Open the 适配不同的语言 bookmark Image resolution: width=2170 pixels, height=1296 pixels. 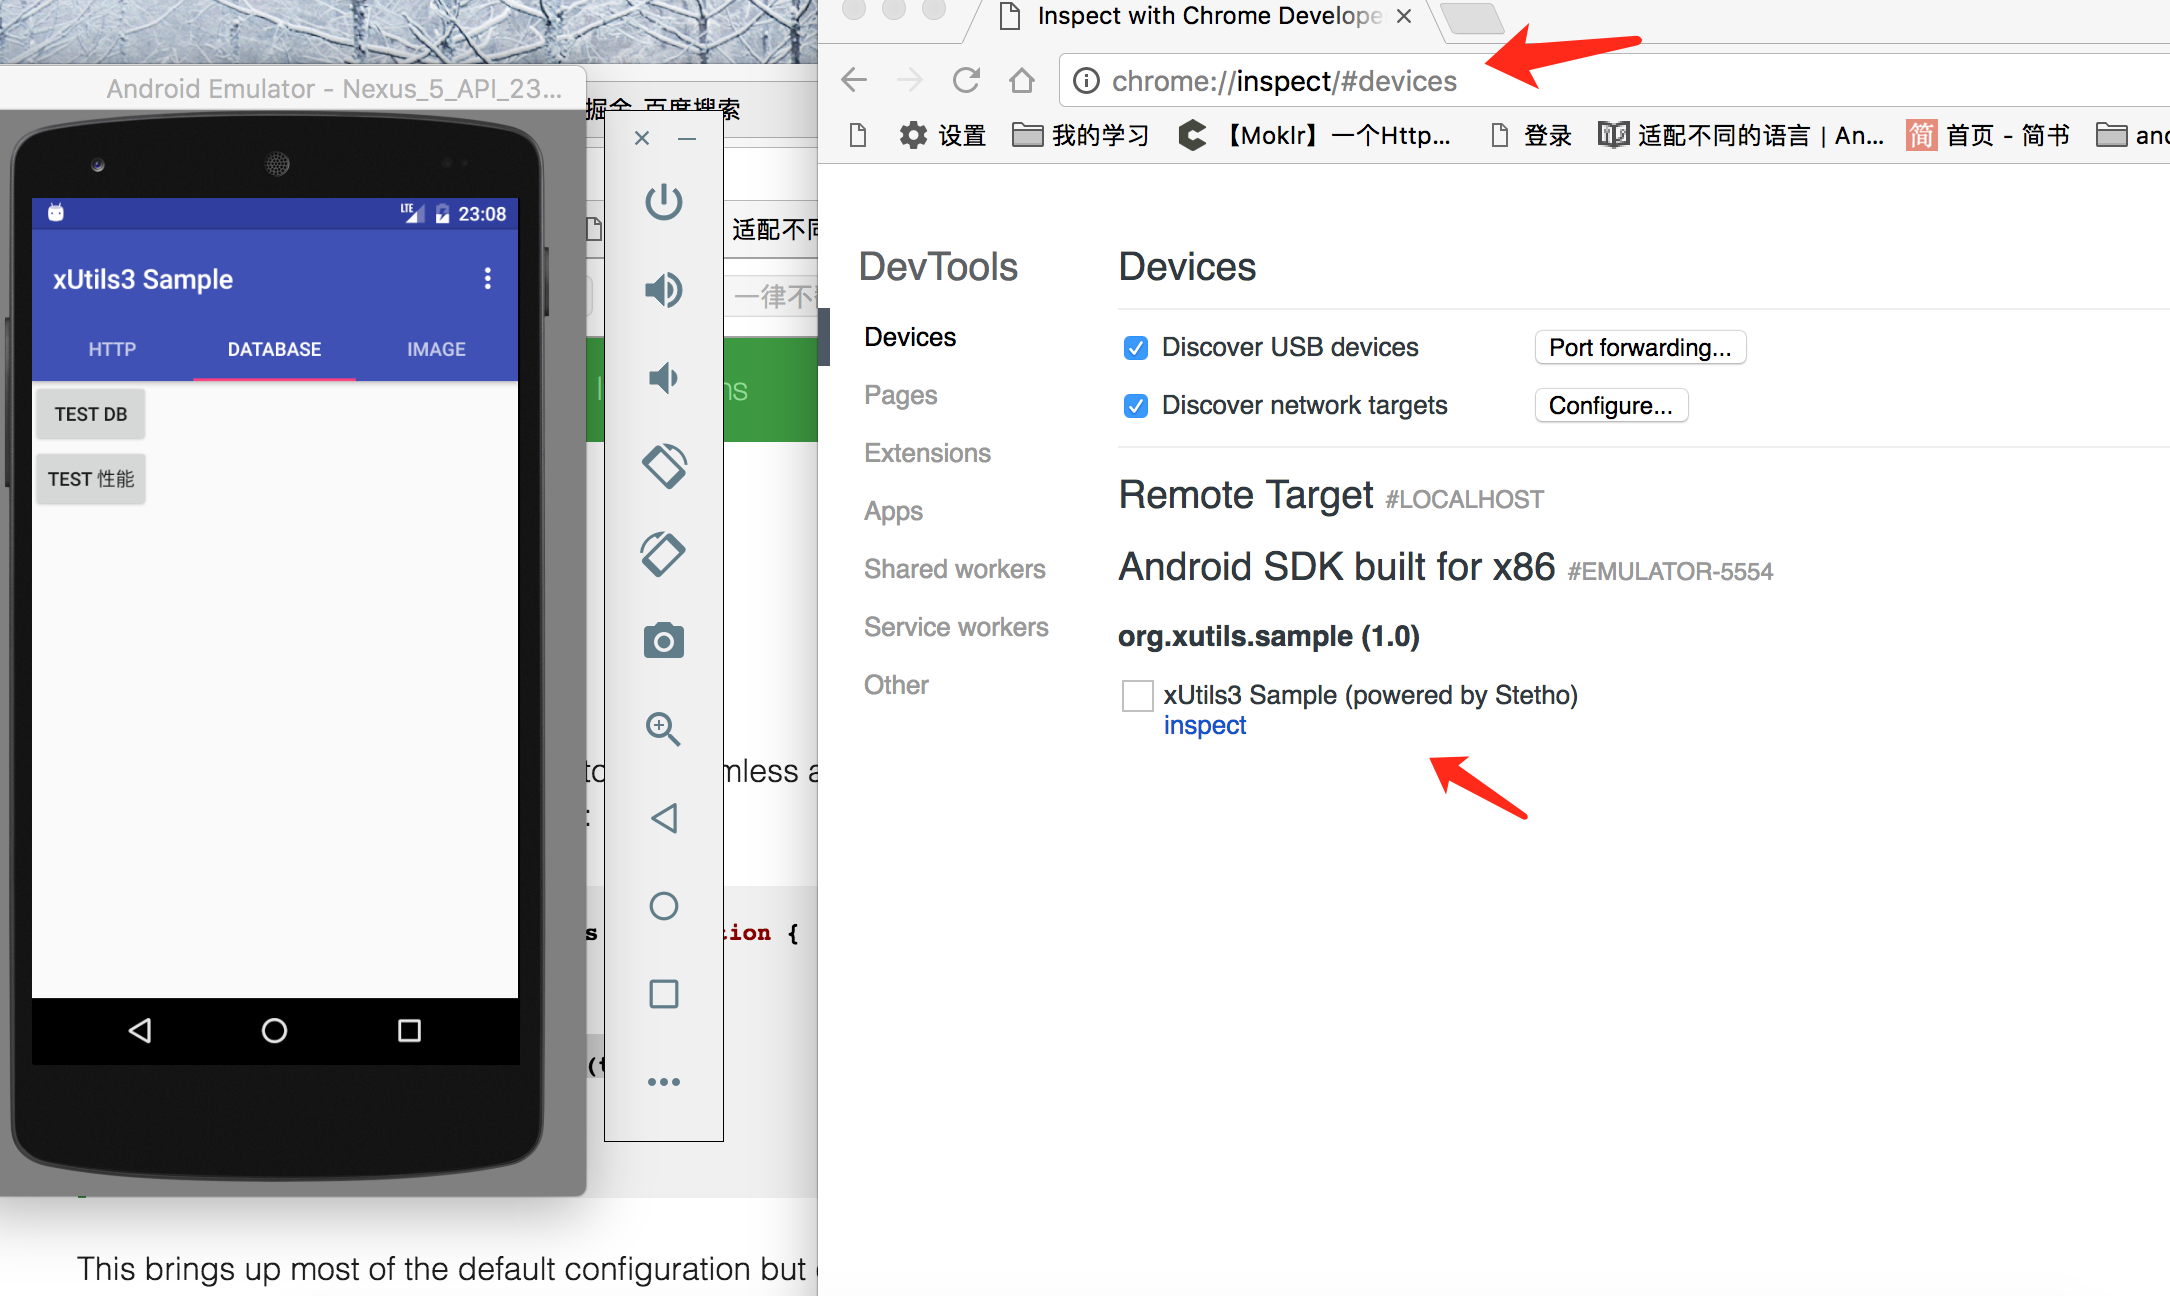pyautogui.click(x=1741, y=135)
